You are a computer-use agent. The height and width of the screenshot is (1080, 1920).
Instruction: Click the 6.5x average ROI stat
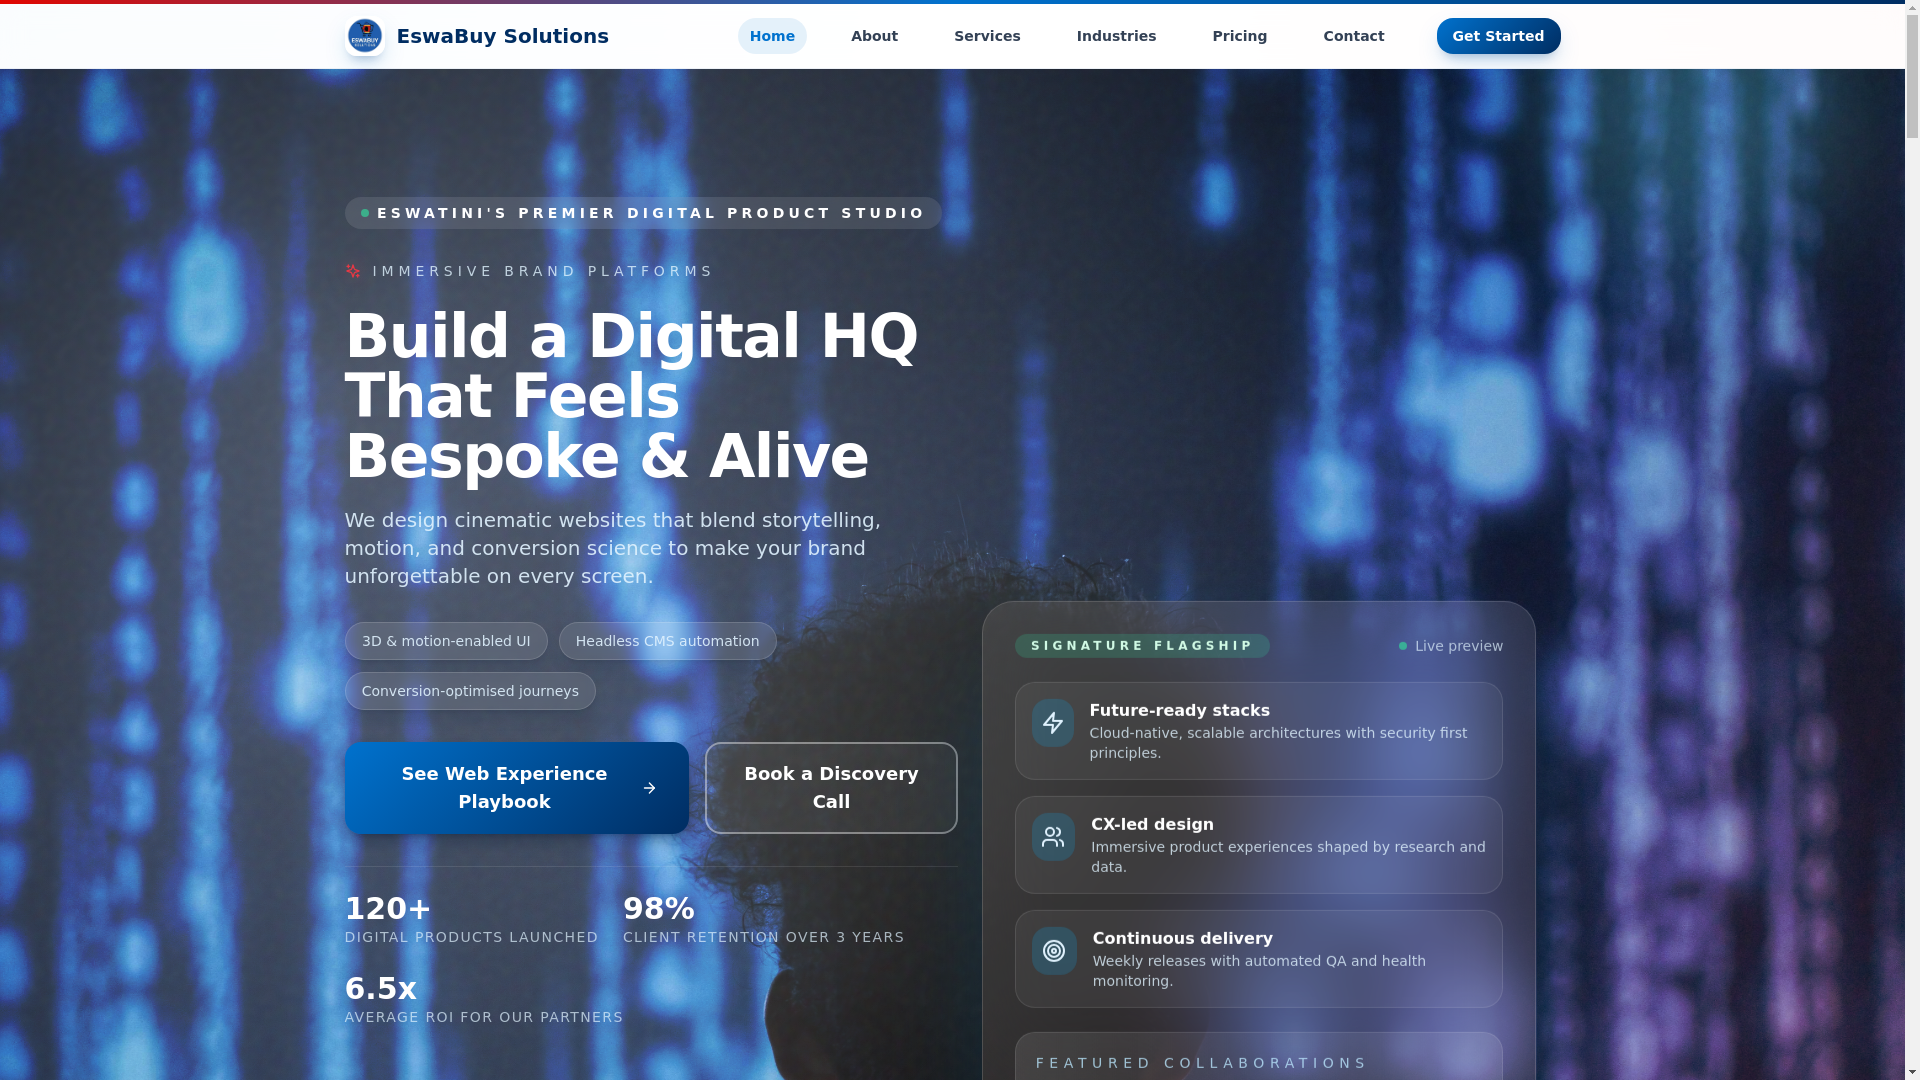483,998
